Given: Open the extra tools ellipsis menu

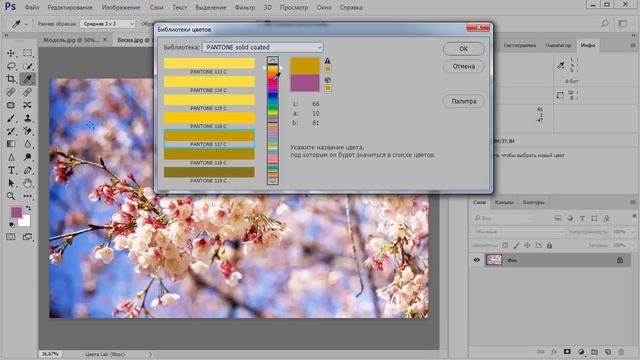Looking at the screenshot, I should tap(27, 196).
